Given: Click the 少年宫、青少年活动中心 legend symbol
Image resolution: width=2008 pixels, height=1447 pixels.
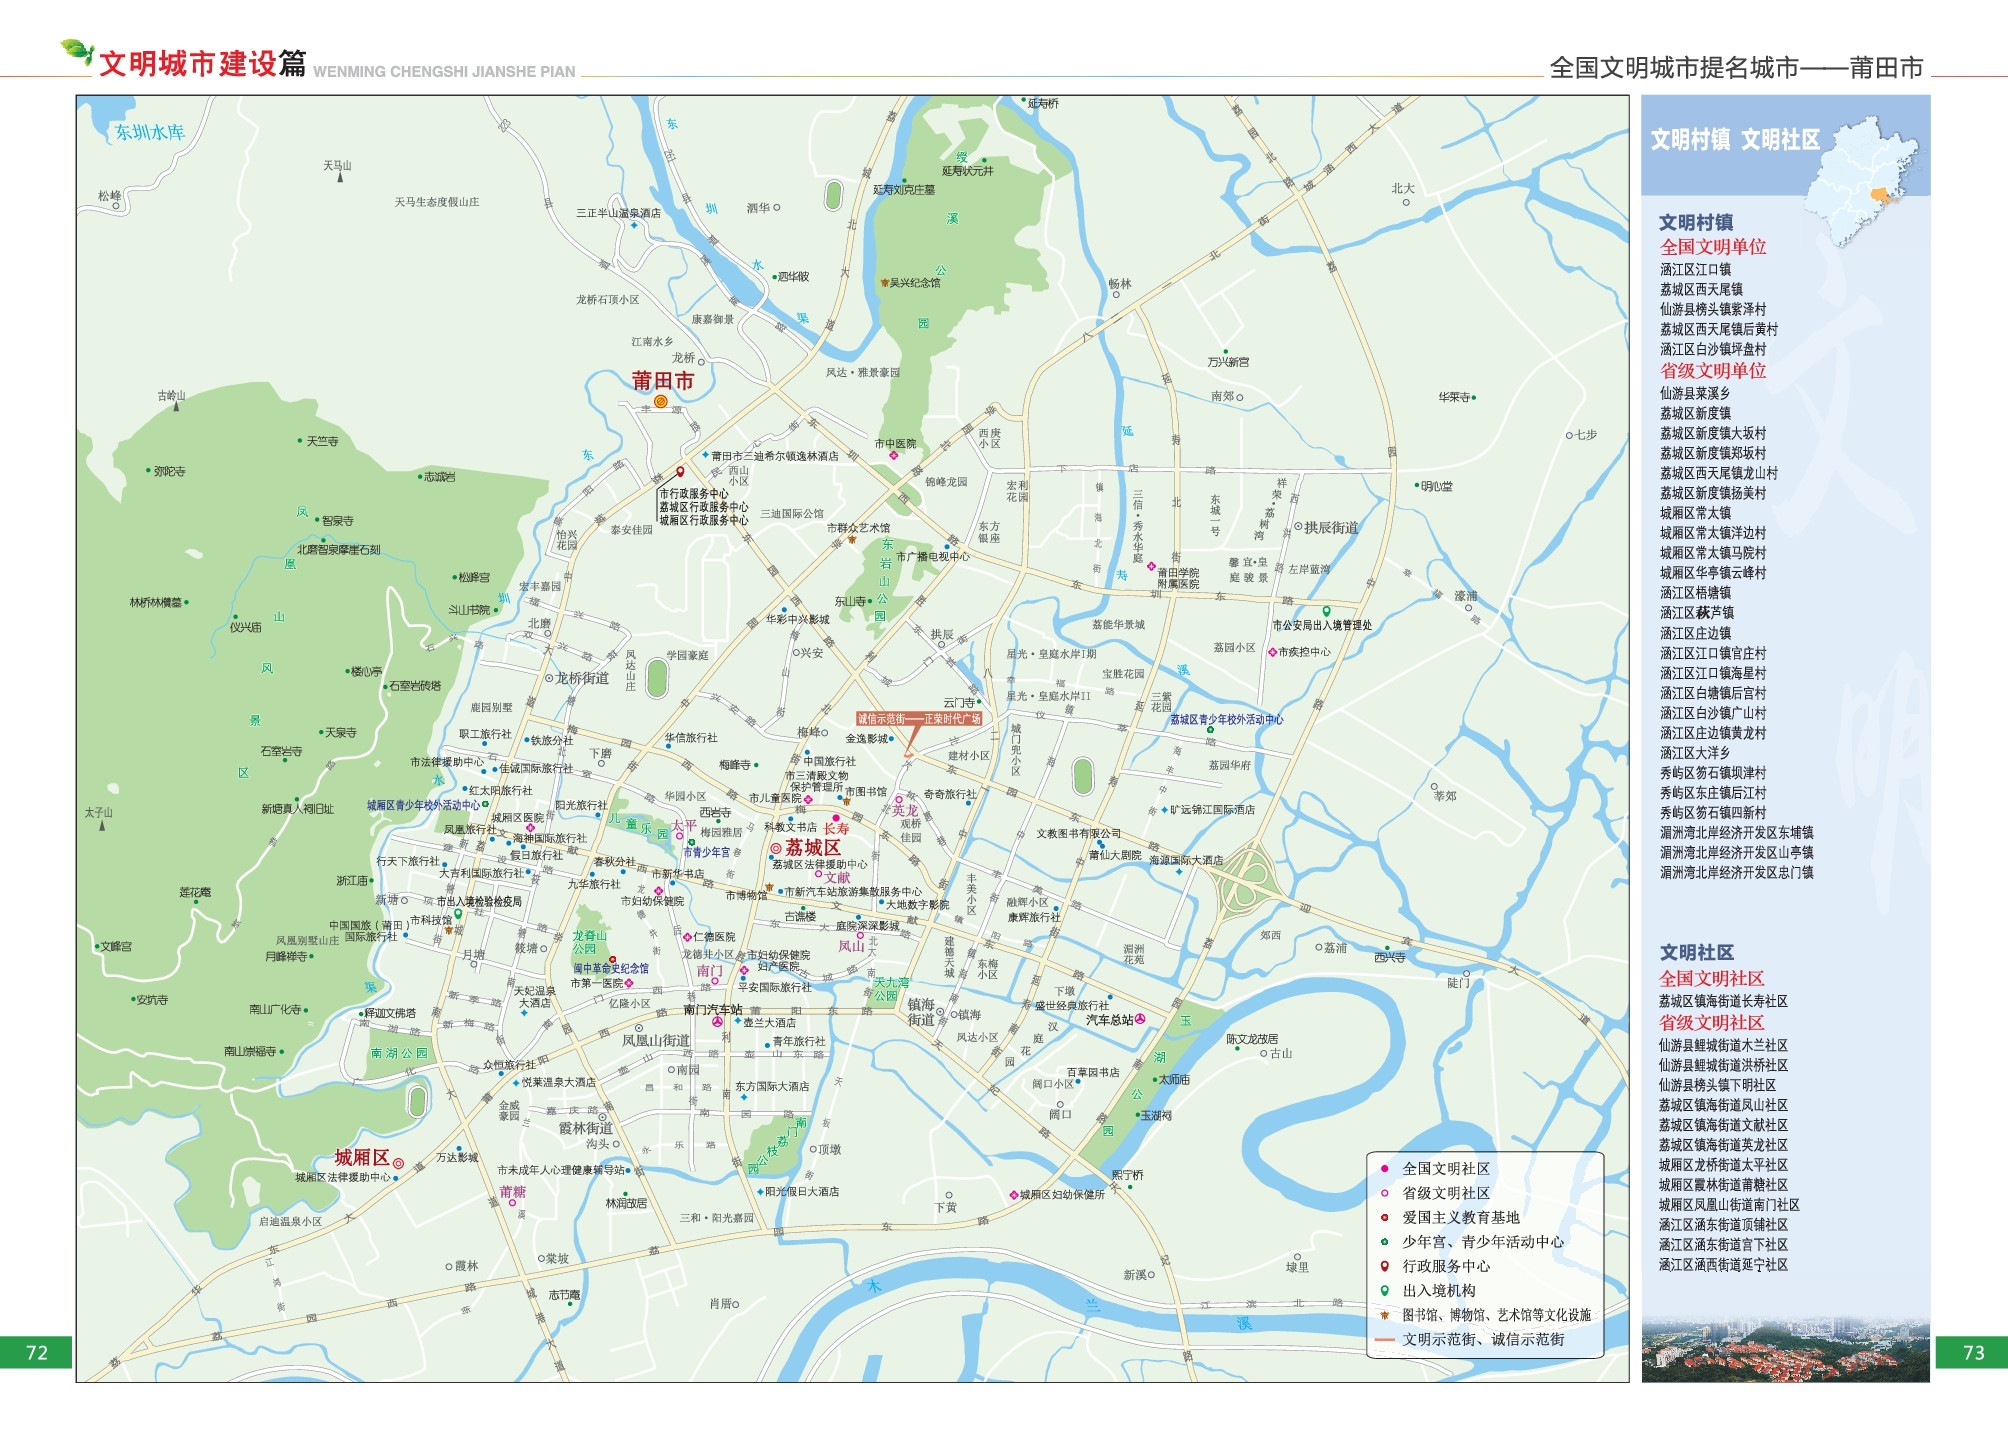Looking at the screenshot, I should 1385,1241.
